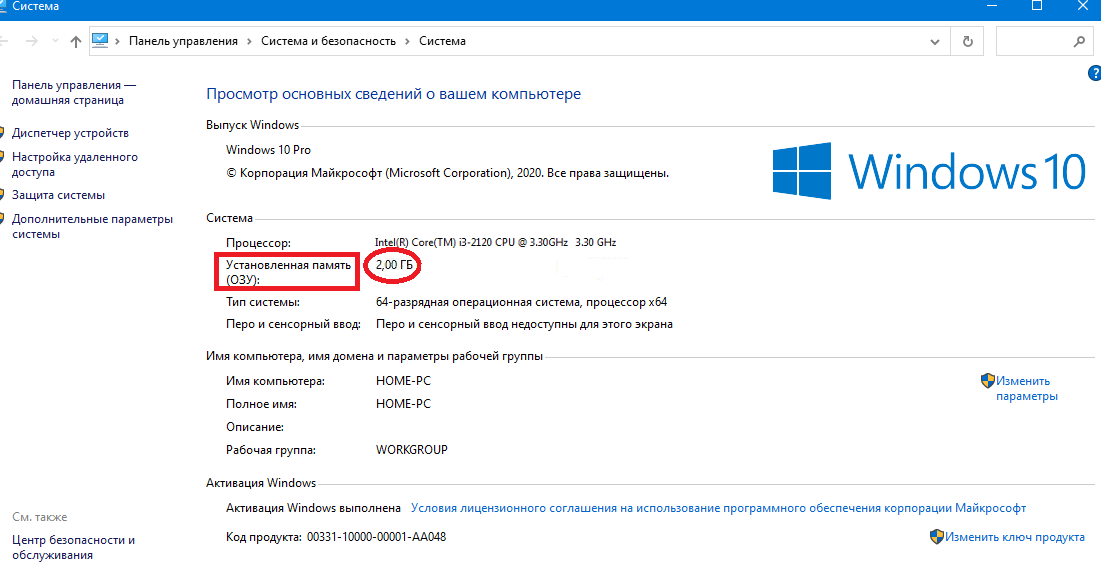Image resolution: width=1104 pixels, height=564 pixels.
Task: Open Панель управления — домашняя страница link
Action: tap(74, 92)
